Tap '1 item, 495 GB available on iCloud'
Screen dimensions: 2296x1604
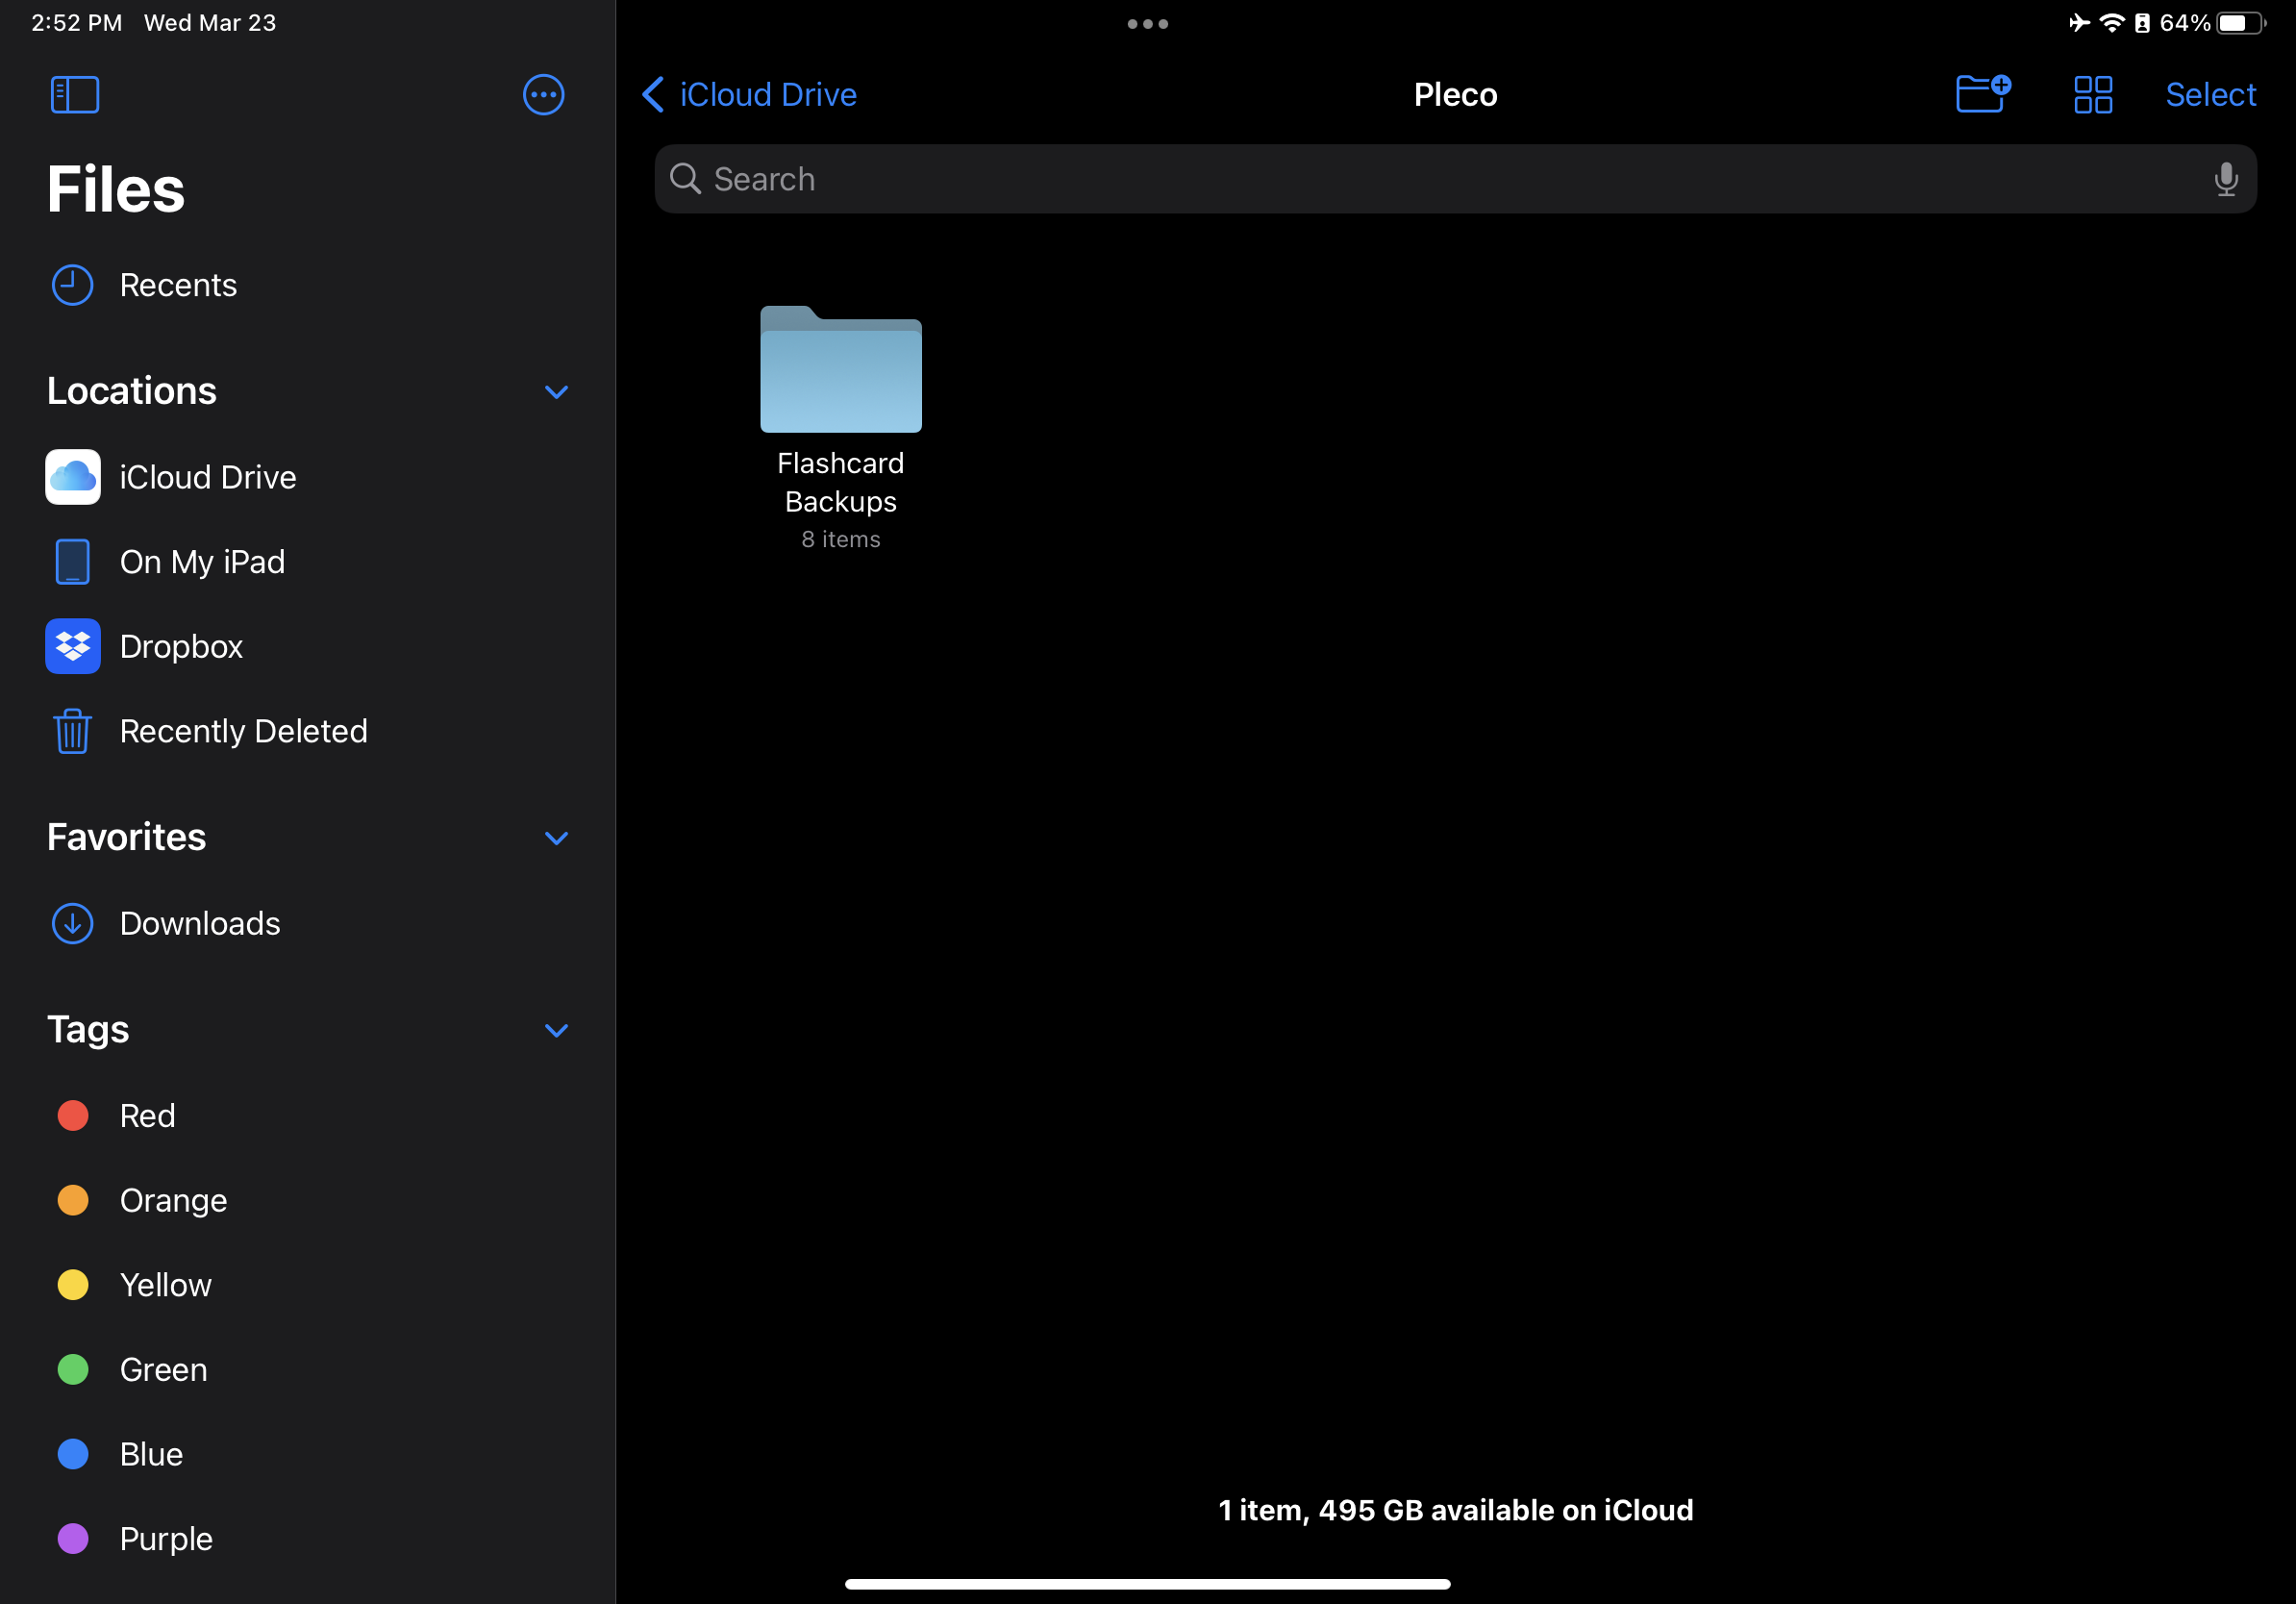[x=1455, y=1510]
